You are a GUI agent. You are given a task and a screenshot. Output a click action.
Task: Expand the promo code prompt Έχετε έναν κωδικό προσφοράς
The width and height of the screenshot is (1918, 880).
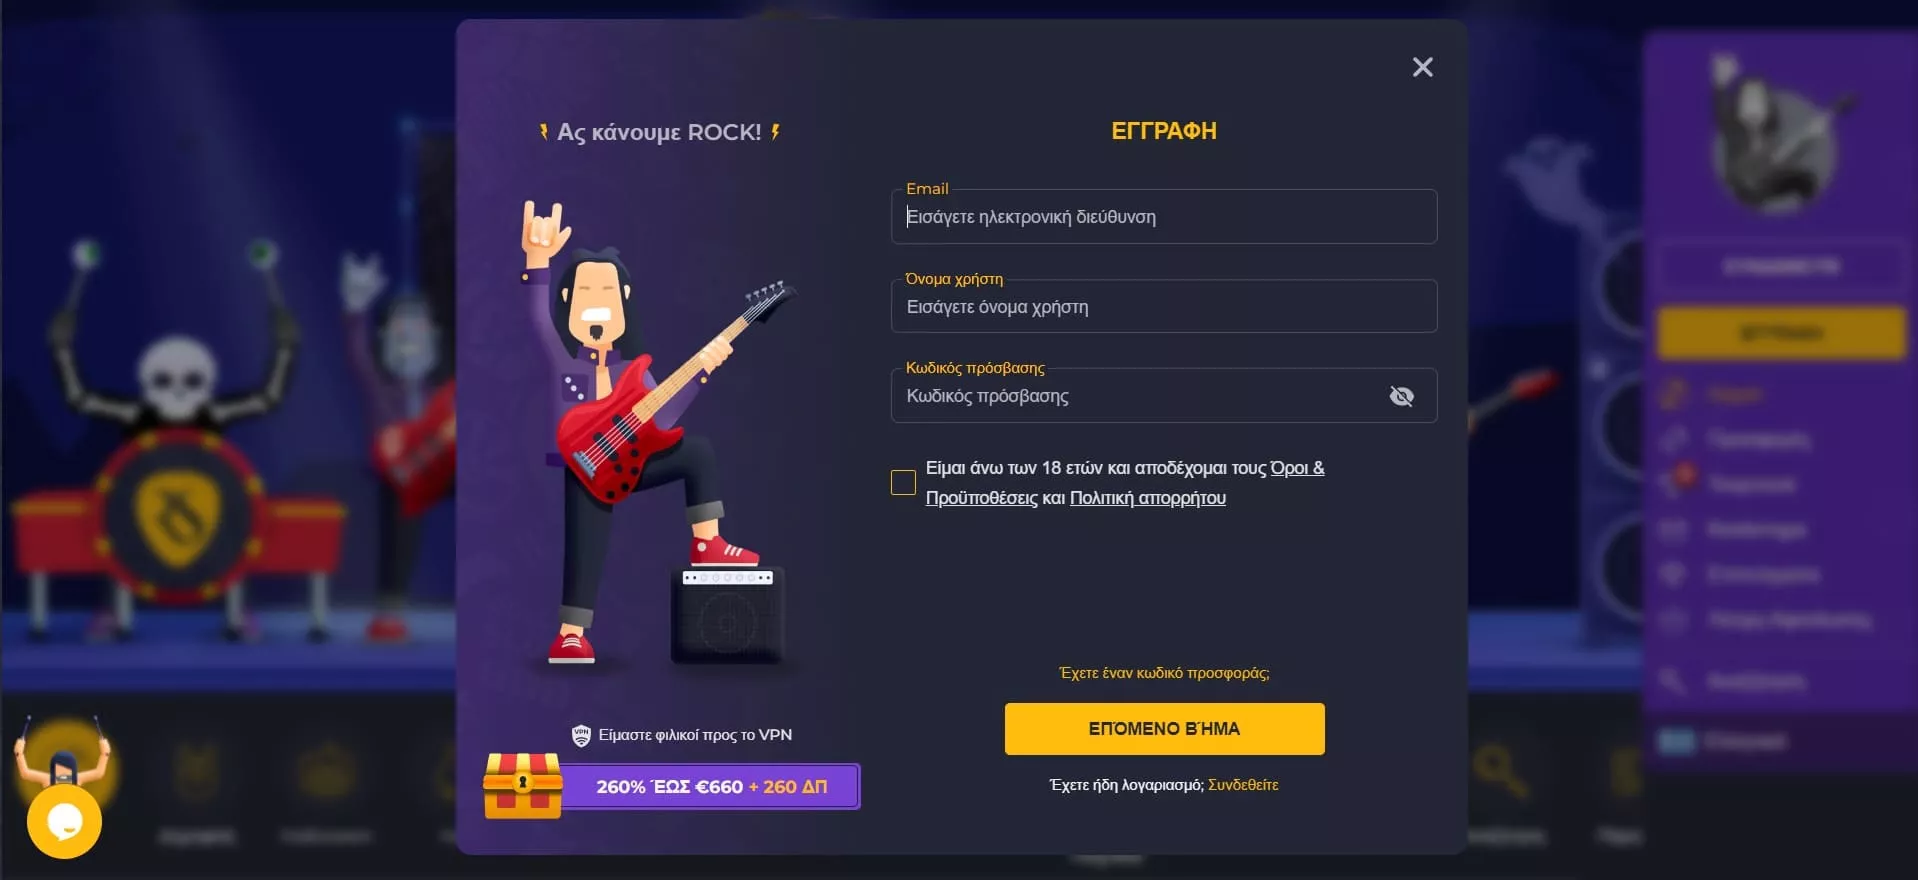click(x=1164, y=673)
